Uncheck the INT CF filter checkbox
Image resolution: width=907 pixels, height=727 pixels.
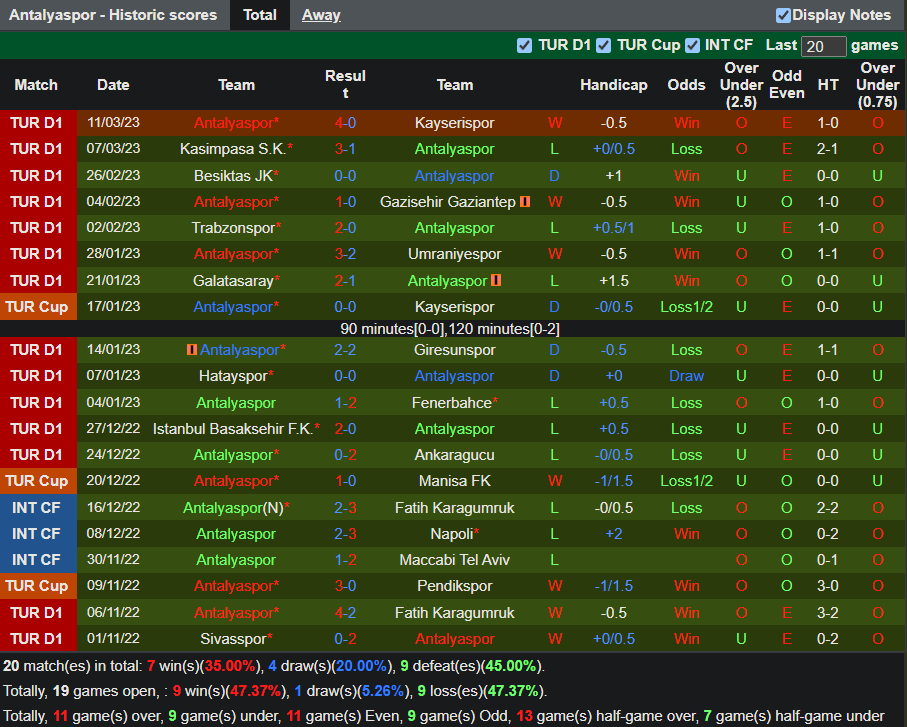point(692,46)
